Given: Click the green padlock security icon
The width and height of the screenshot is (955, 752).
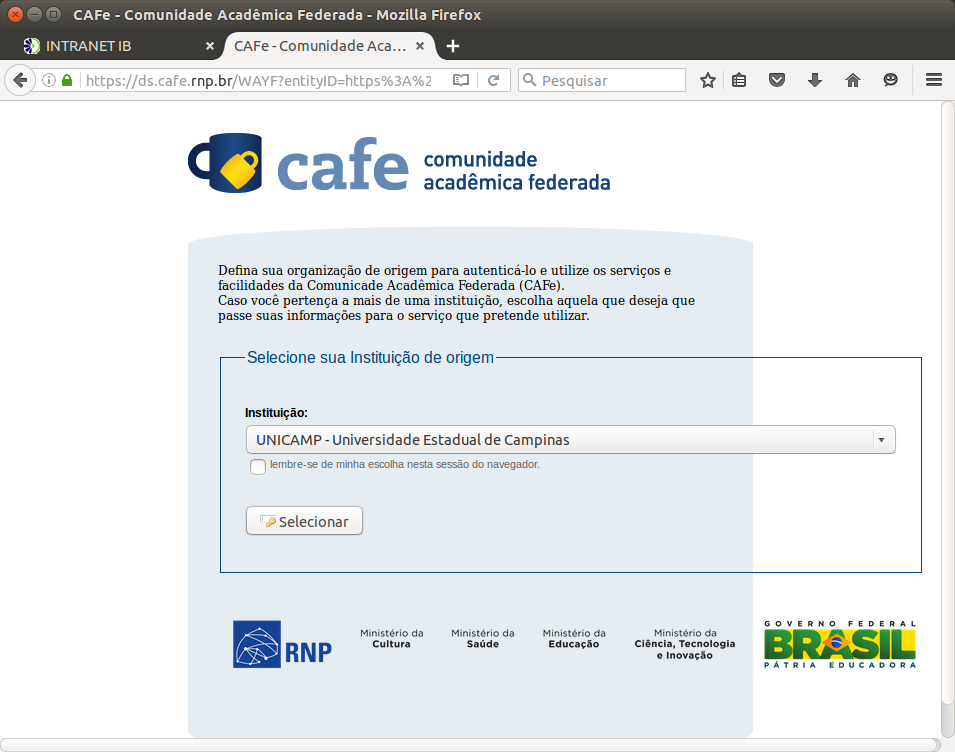Looking at the screenshot, I should coord(67,80).
